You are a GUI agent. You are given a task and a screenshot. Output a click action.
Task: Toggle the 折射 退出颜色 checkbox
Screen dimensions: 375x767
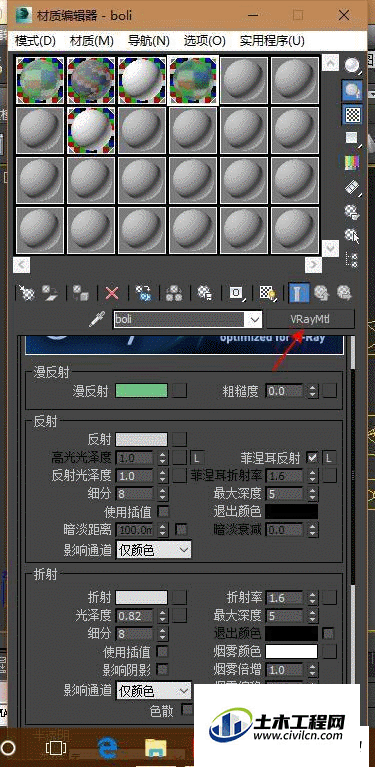329,633
